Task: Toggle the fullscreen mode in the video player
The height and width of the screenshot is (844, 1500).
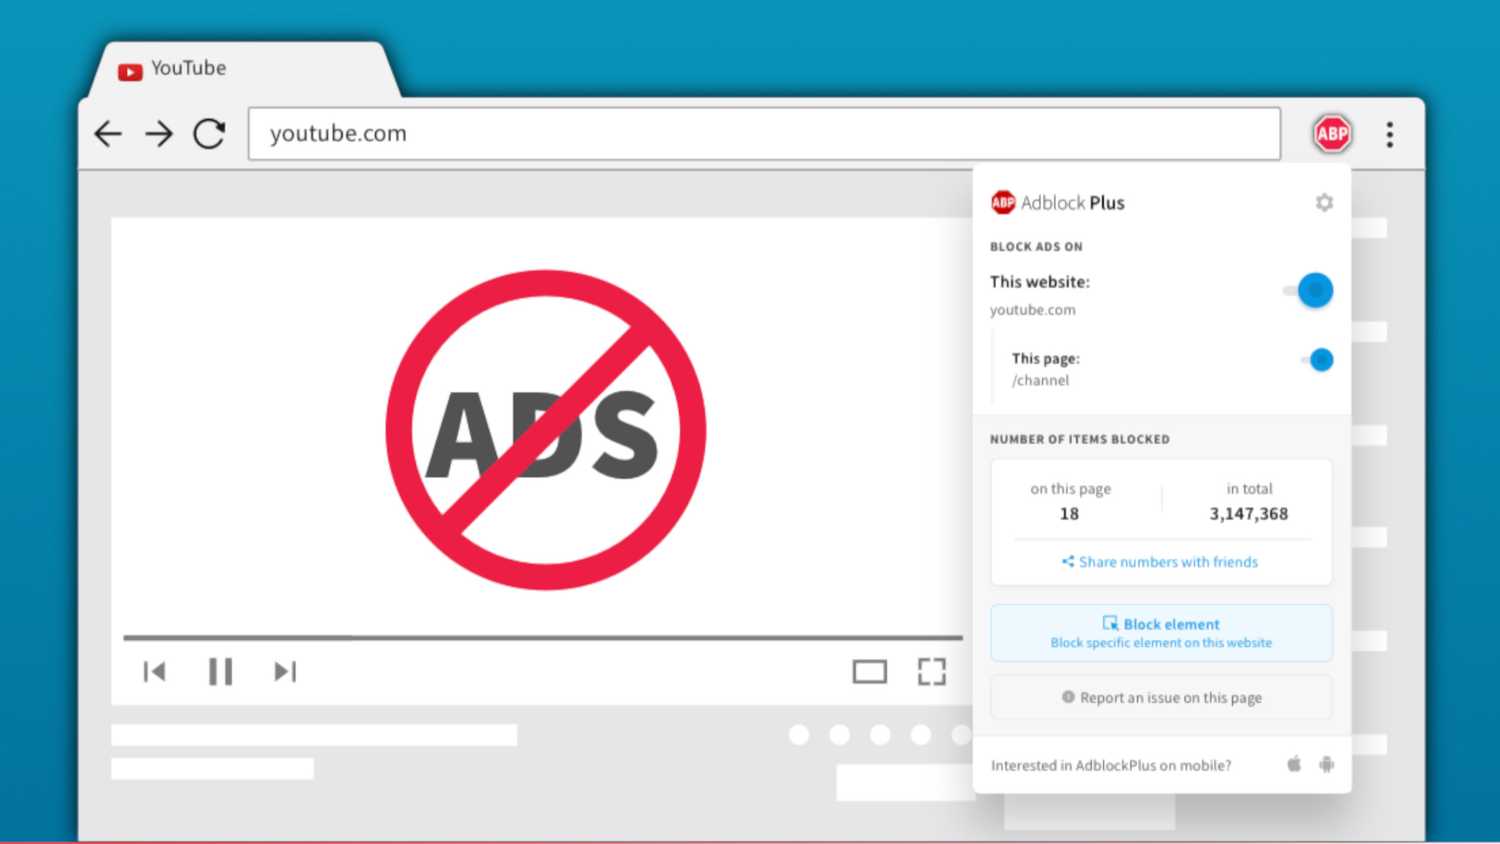Action: [x=931, y=671]
